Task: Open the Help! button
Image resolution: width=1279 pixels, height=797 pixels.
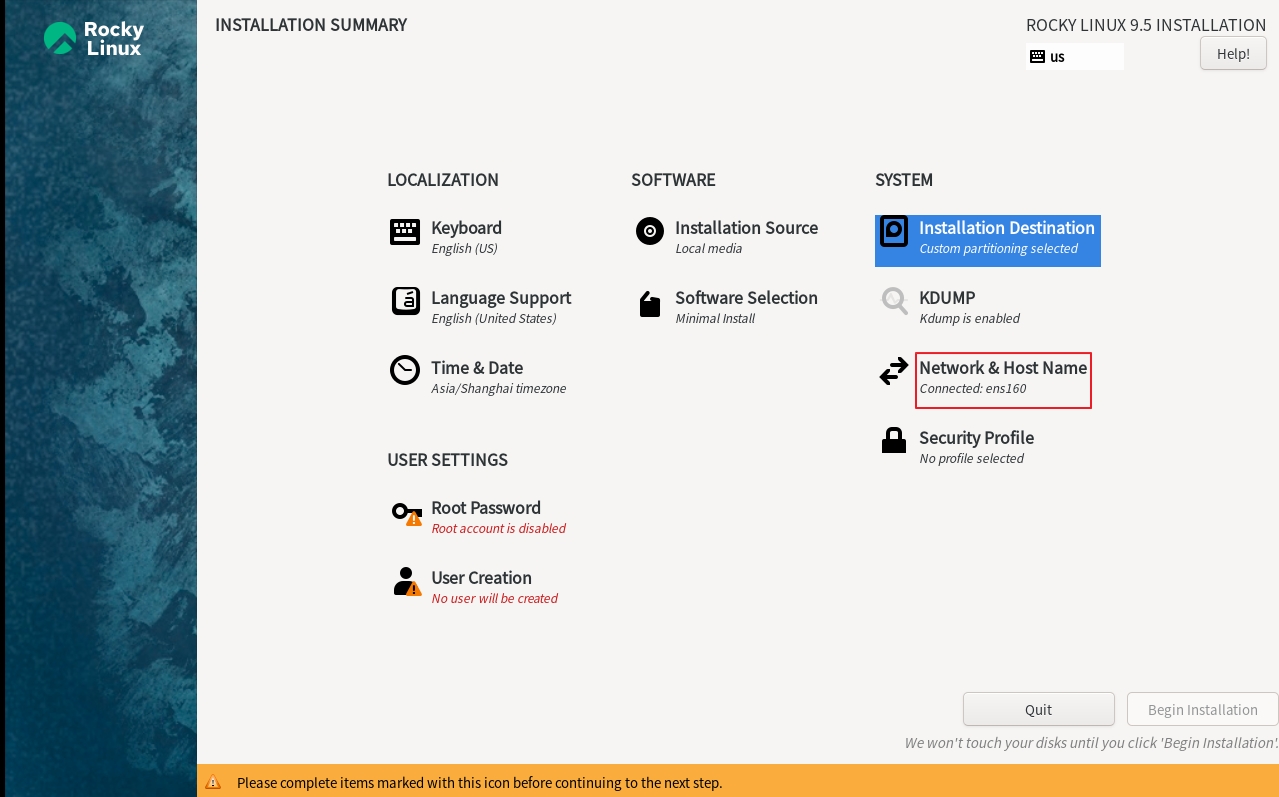Action: (1233, 53)
